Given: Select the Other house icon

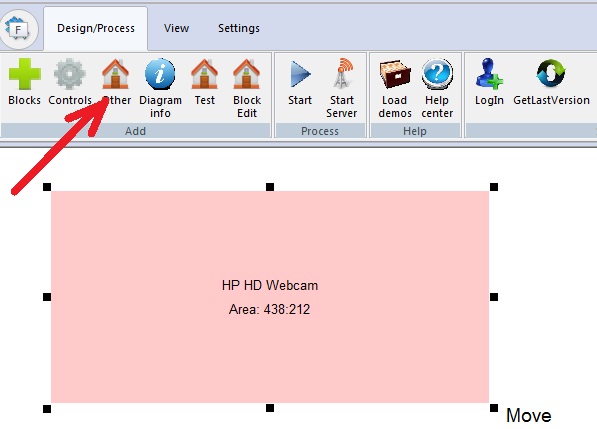Looking at the screenshot, I should coord(115,74).
